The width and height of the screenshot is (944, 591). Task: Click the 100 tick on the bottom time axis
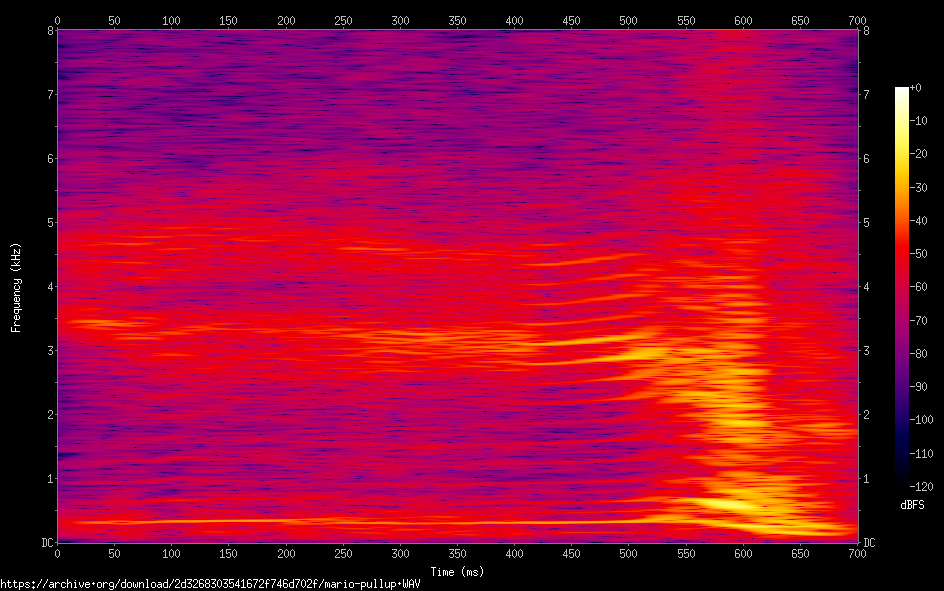pyautogui.click(x=171, y=553)
